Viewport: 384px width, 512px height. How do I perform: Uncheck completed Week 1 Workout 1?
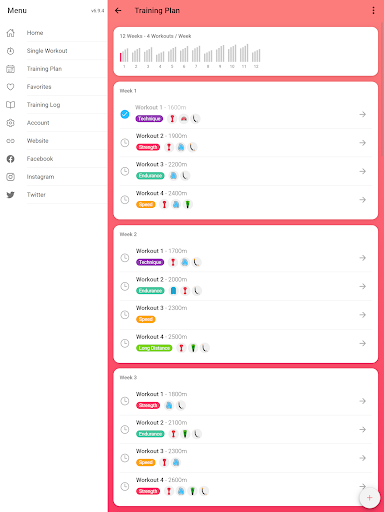[125, 114]
